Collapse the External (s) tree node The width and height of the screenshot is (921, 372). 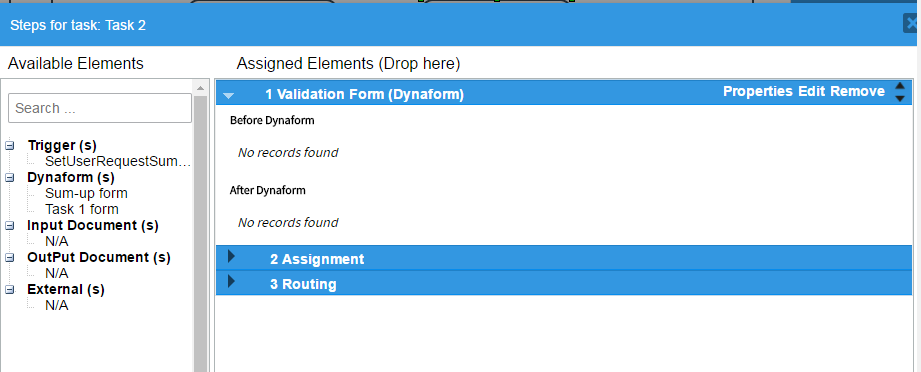click(10, 290)
